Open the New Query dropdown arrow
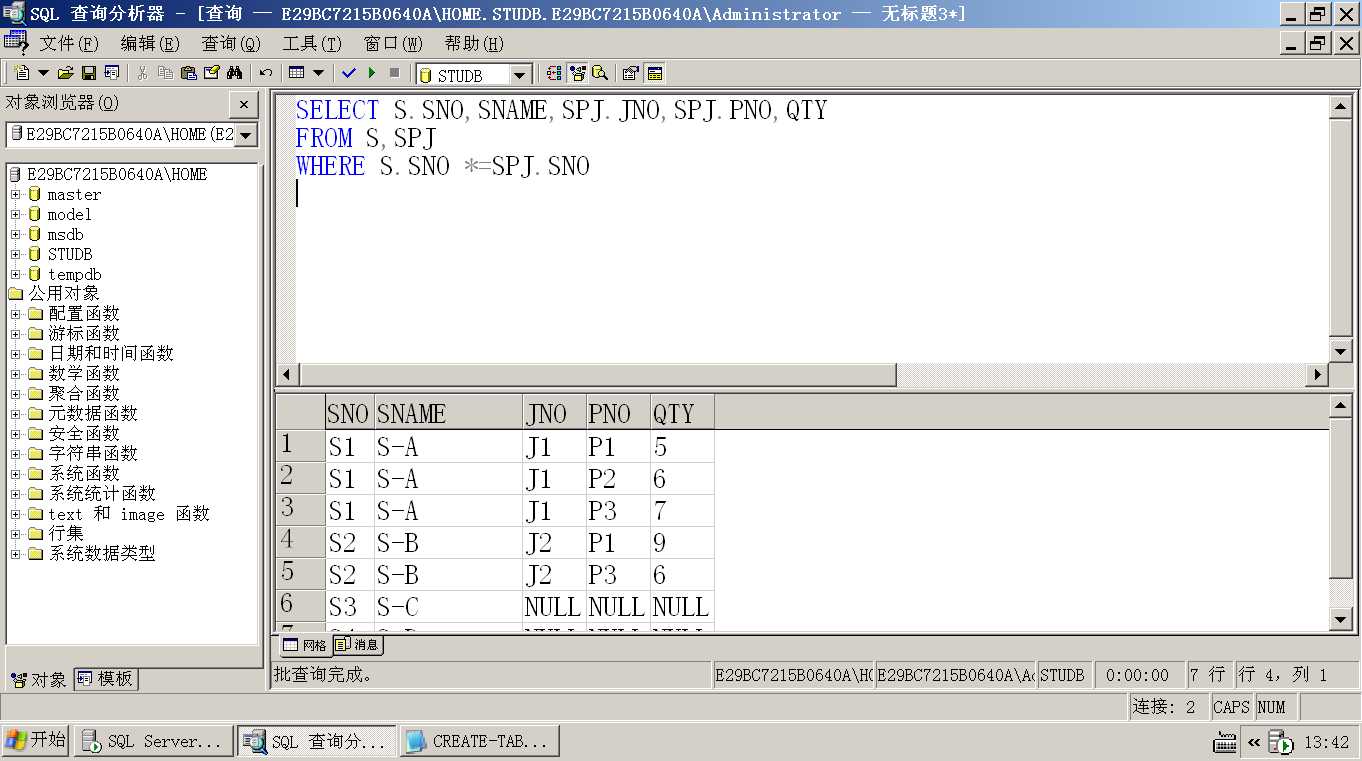 point(43,73)
